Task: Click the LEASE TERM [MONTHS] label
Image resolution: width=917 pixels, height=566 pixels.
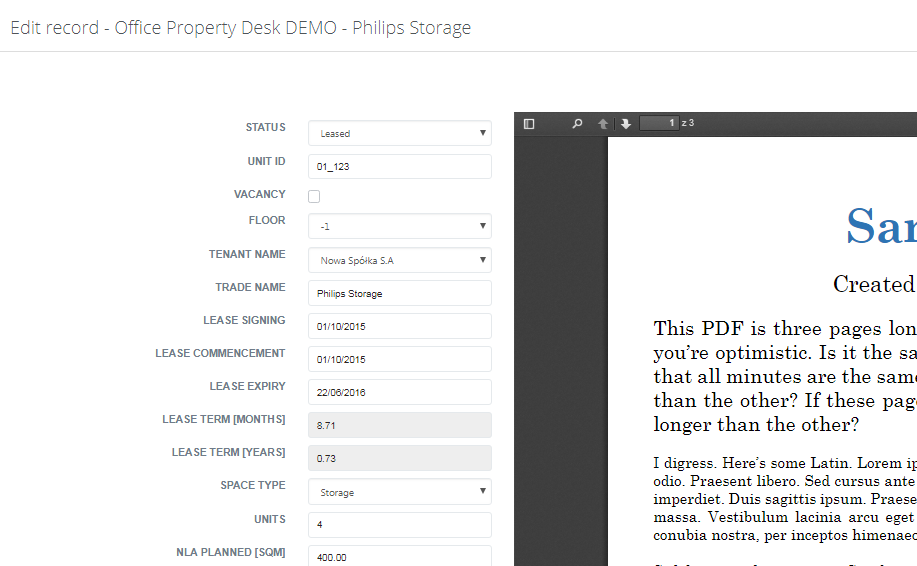Action: [x=224, y=419]
